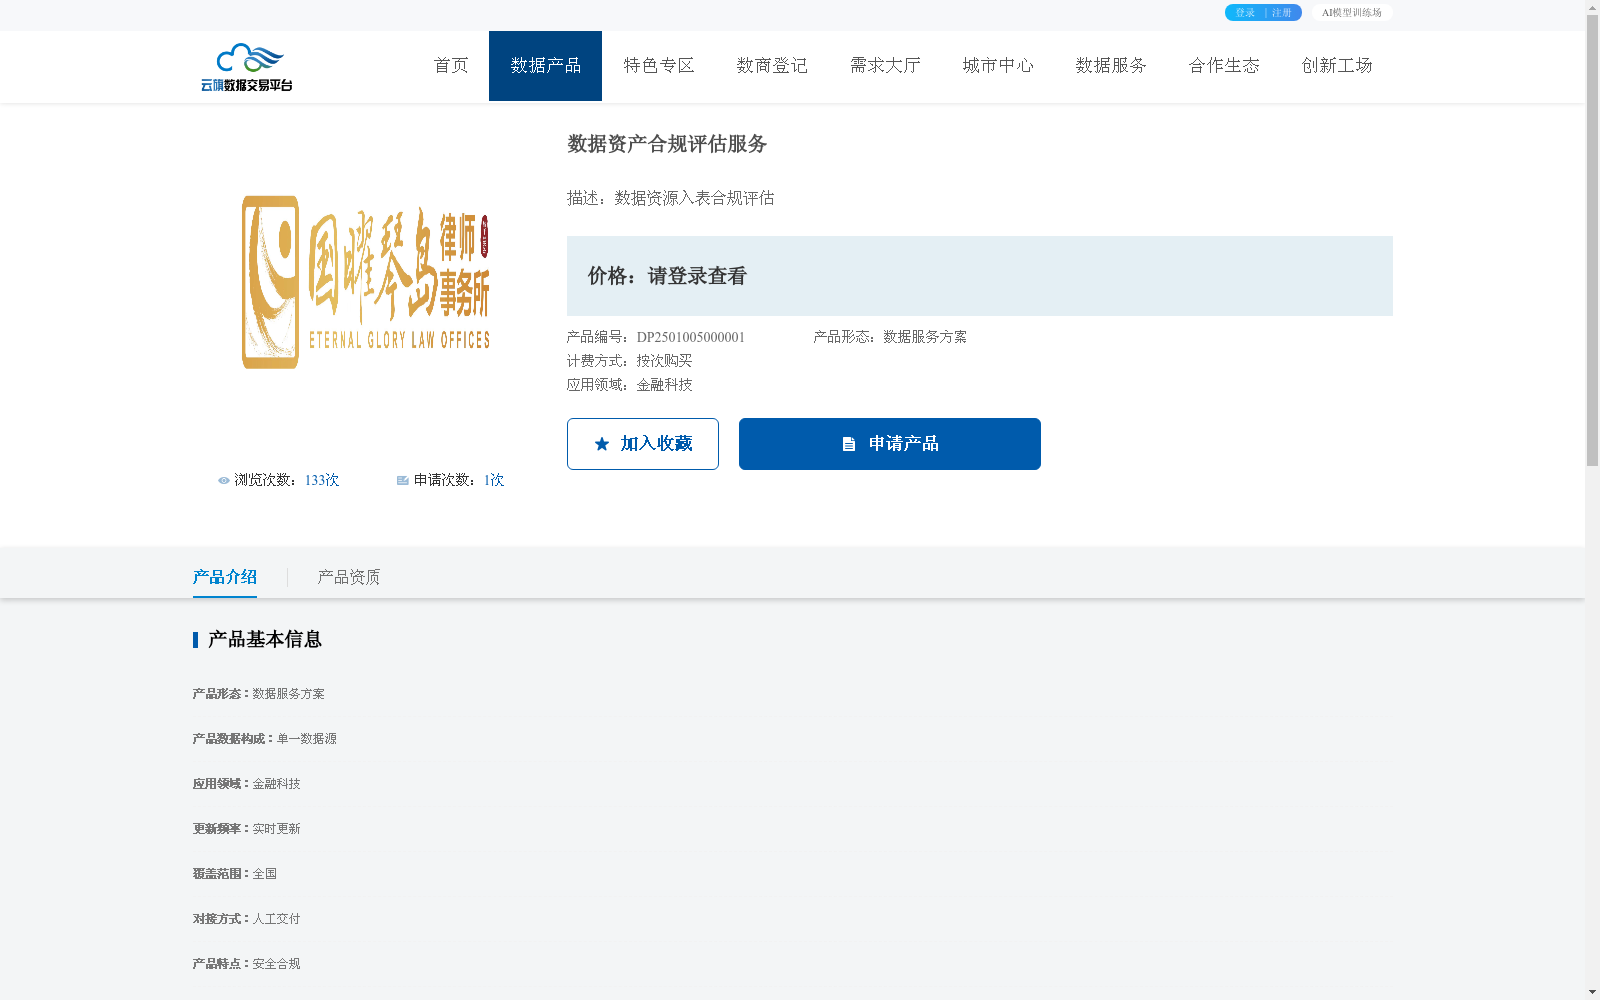Click the 计费方式：按次购买 text
Viewport: 1600px width, 1000px height.
(629, 361)
